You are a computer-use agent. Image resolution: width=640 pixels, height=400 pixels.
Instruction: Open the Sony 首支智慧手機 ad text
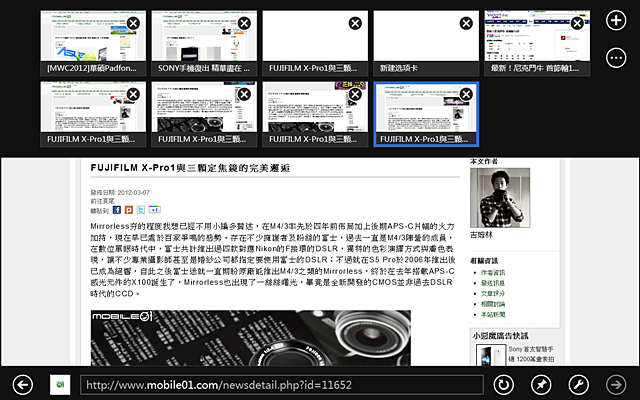(x=531, y=354)
